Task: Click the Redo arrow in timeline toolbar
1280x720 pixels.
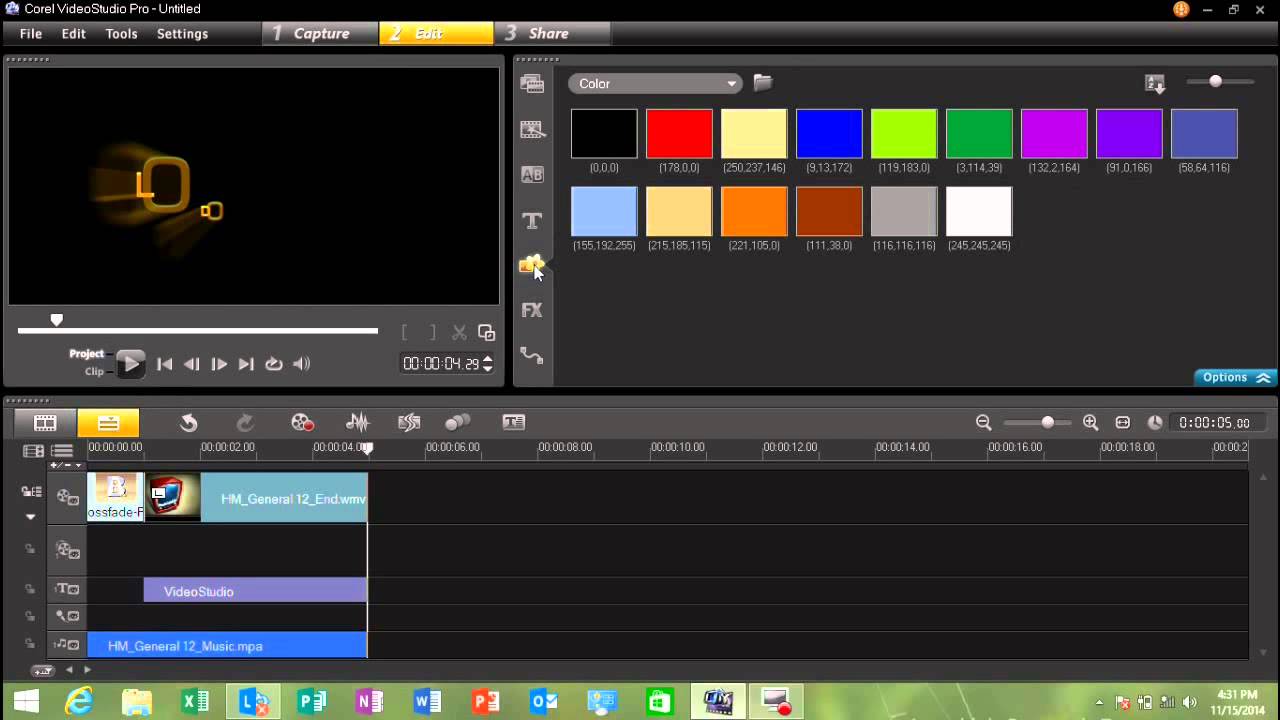Action: [245, 423]
